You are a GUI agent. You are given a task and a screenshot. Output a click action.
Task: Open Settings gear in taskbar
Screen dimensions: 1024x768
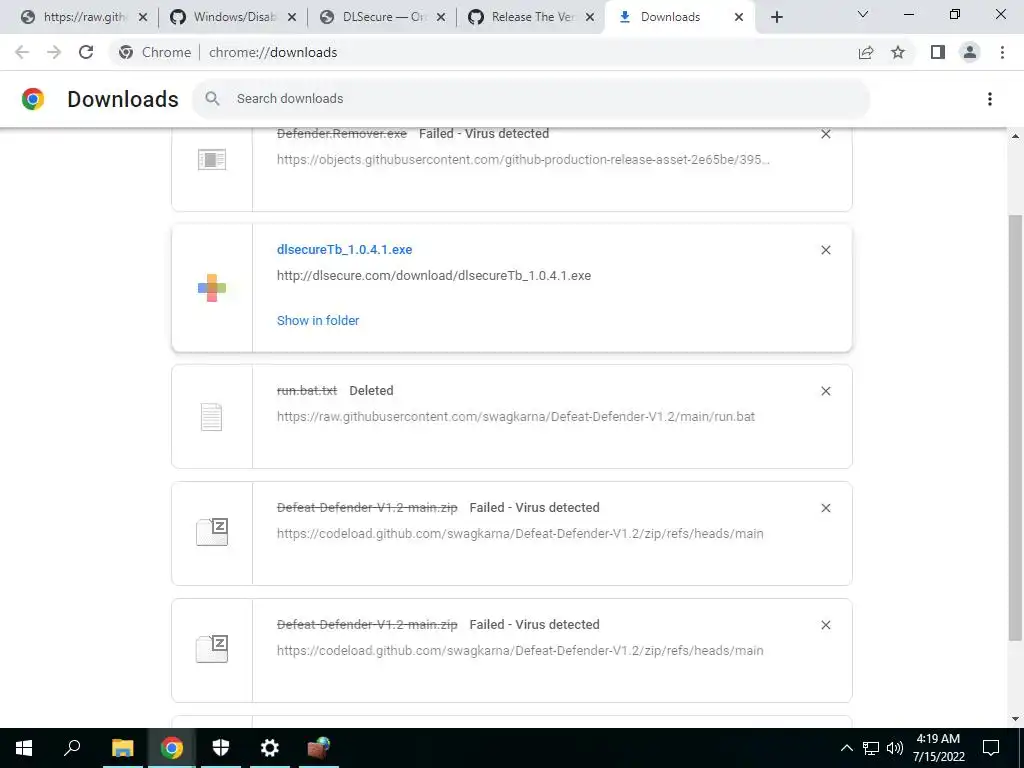tap(270, 748)
